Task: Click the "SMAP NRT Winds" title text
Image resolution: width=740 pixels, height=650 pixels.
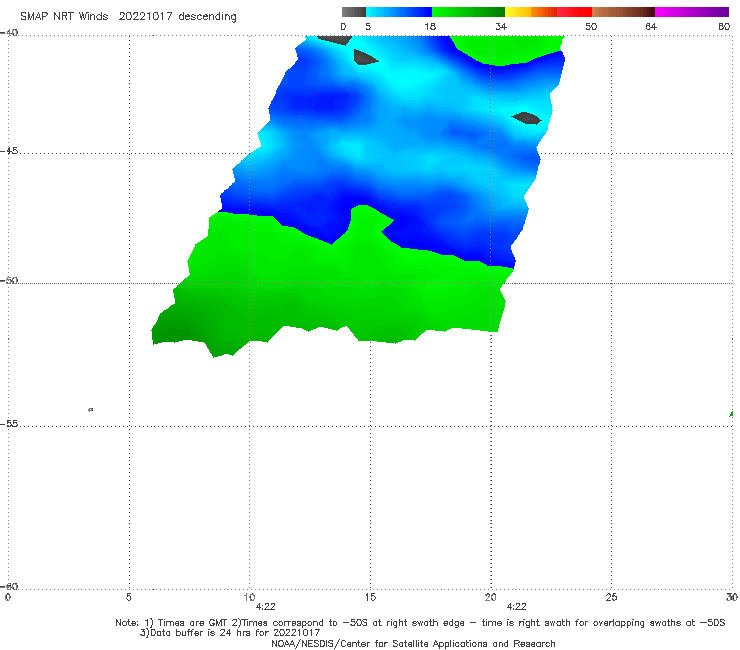Action: pos(64,17)
